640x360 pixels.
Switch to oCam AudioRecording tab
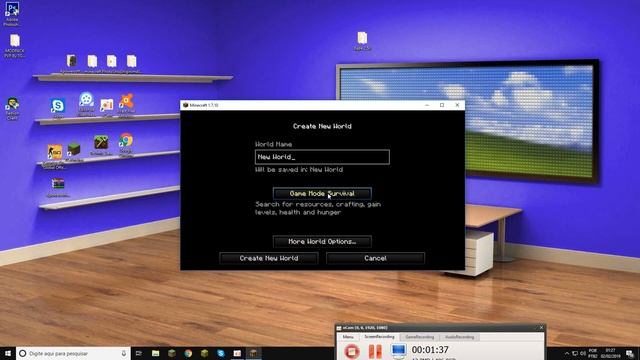tap(459, 337)
